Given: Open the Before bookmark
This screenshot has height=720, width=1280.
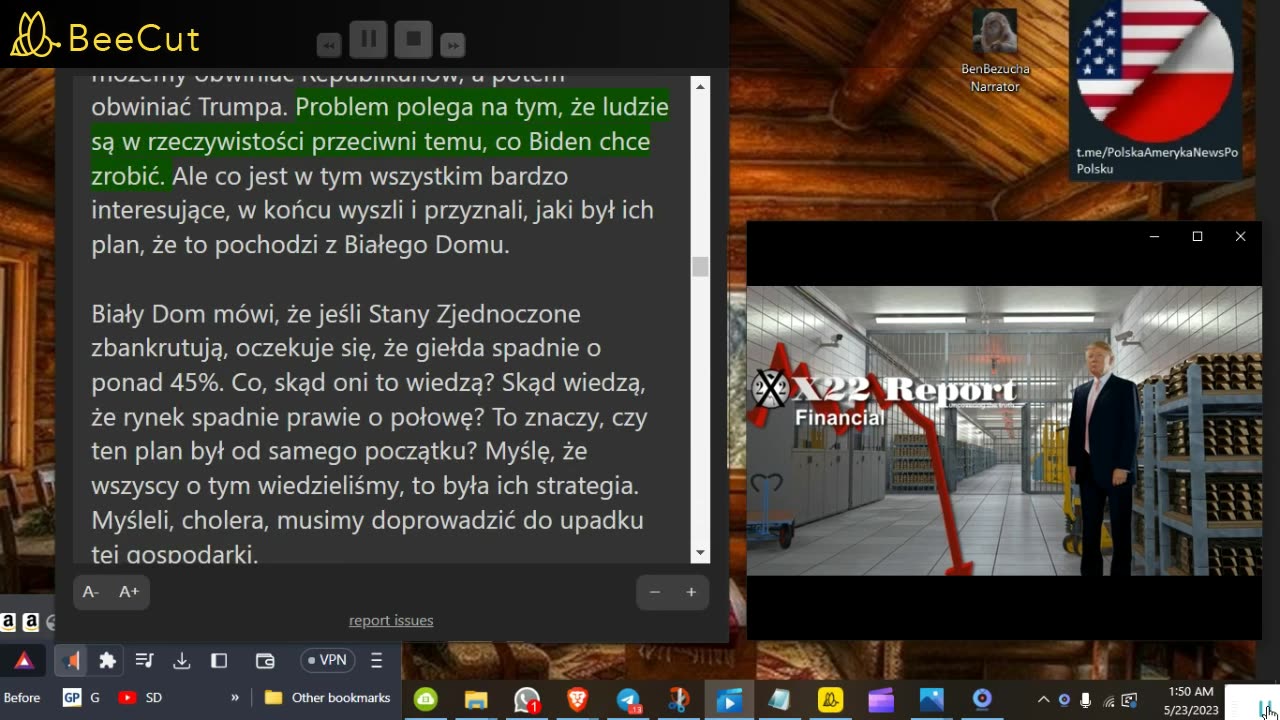Looking at the screenshot, I should click(22, 698).
